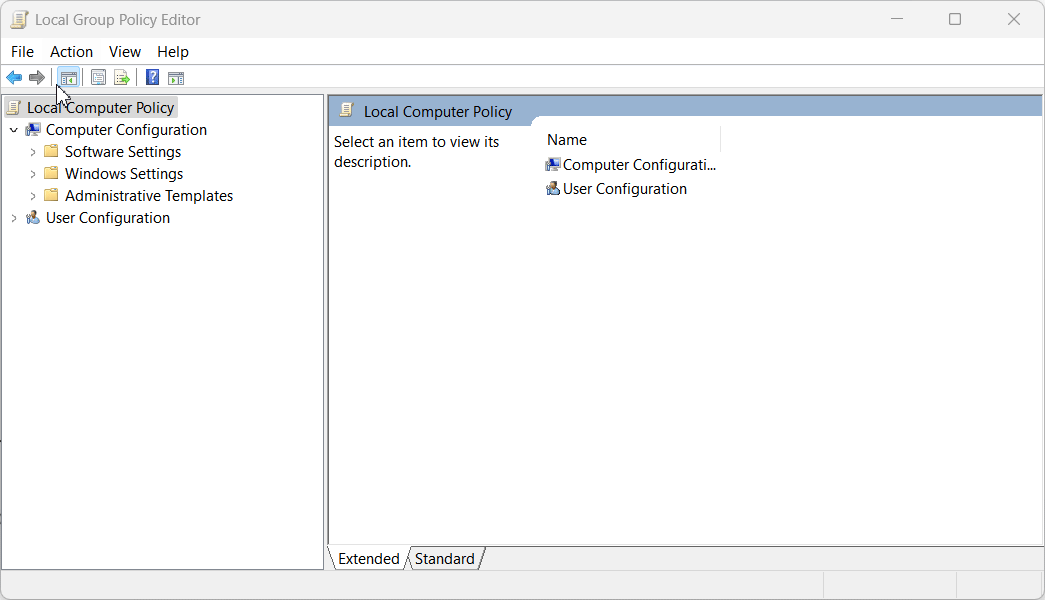Open the Action menu
The image size is (1045, 600).
[71, 51]
